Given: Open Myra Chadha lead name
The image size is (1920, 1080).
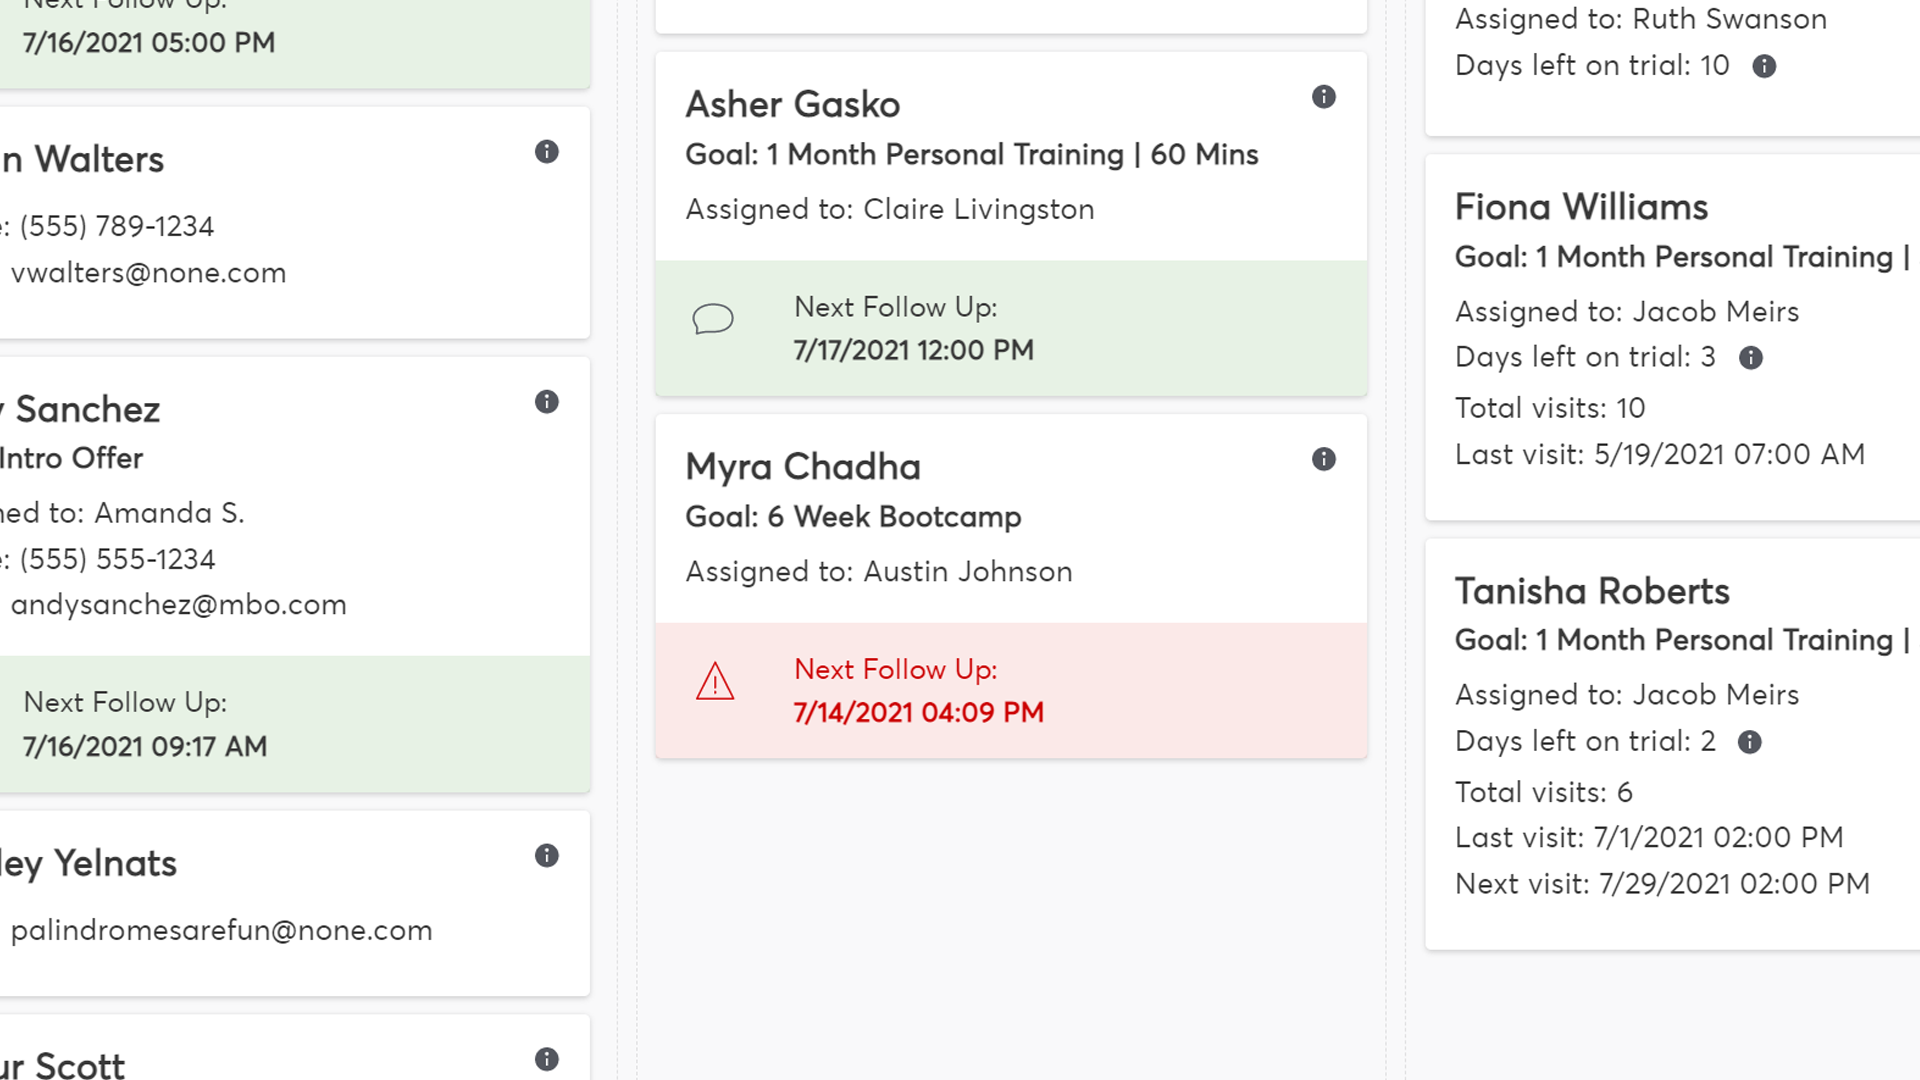Looking at the screenshot, I should pos(803,467).
